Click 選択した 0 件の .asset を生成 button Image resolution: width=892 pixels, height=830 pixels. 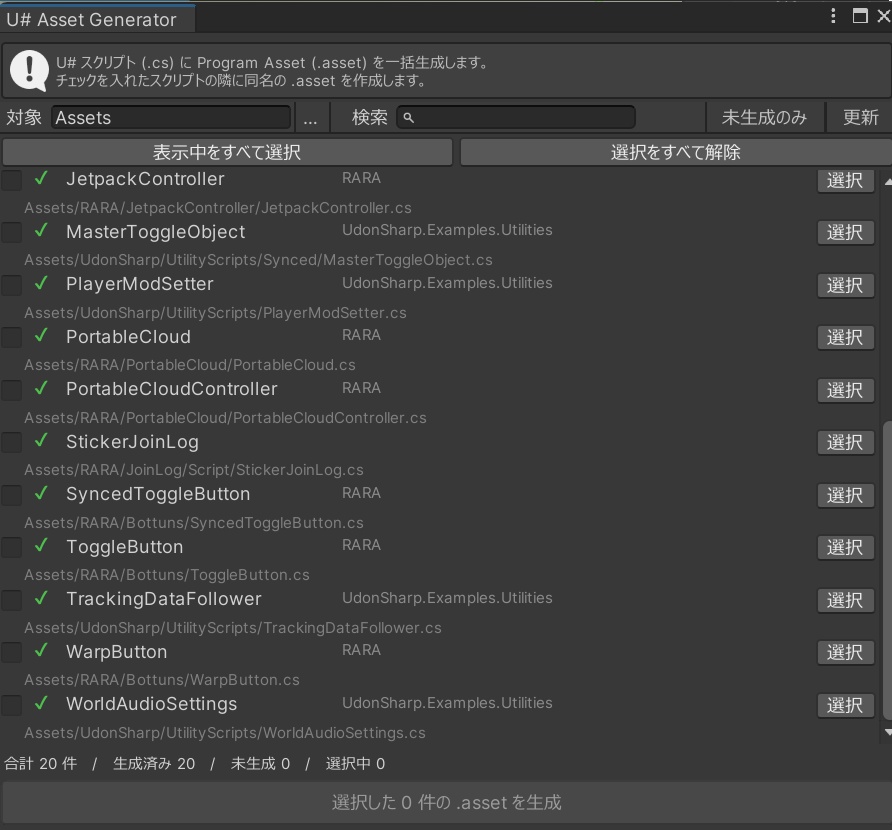(x=447, y=802)
